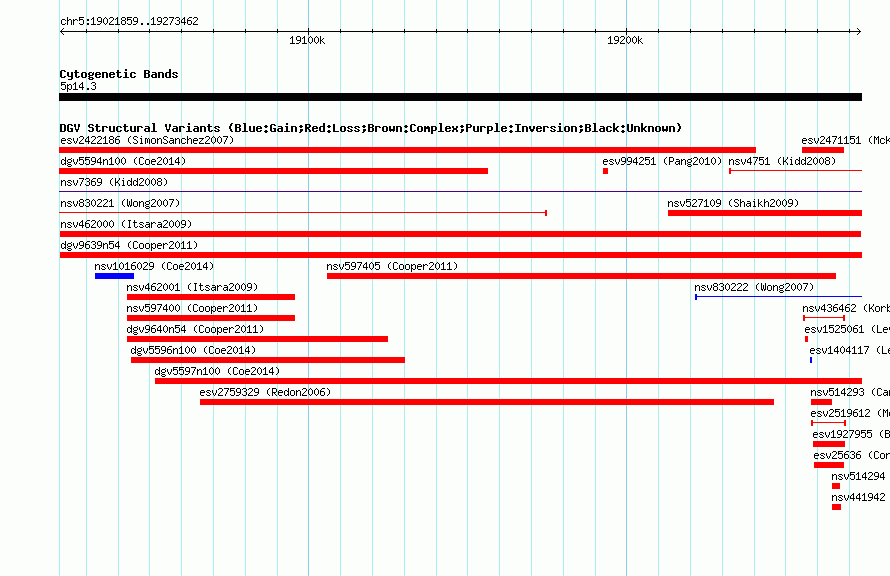Click the ruler's left arrow end
This screenshot has width=890, height=576.
(62, 32)
